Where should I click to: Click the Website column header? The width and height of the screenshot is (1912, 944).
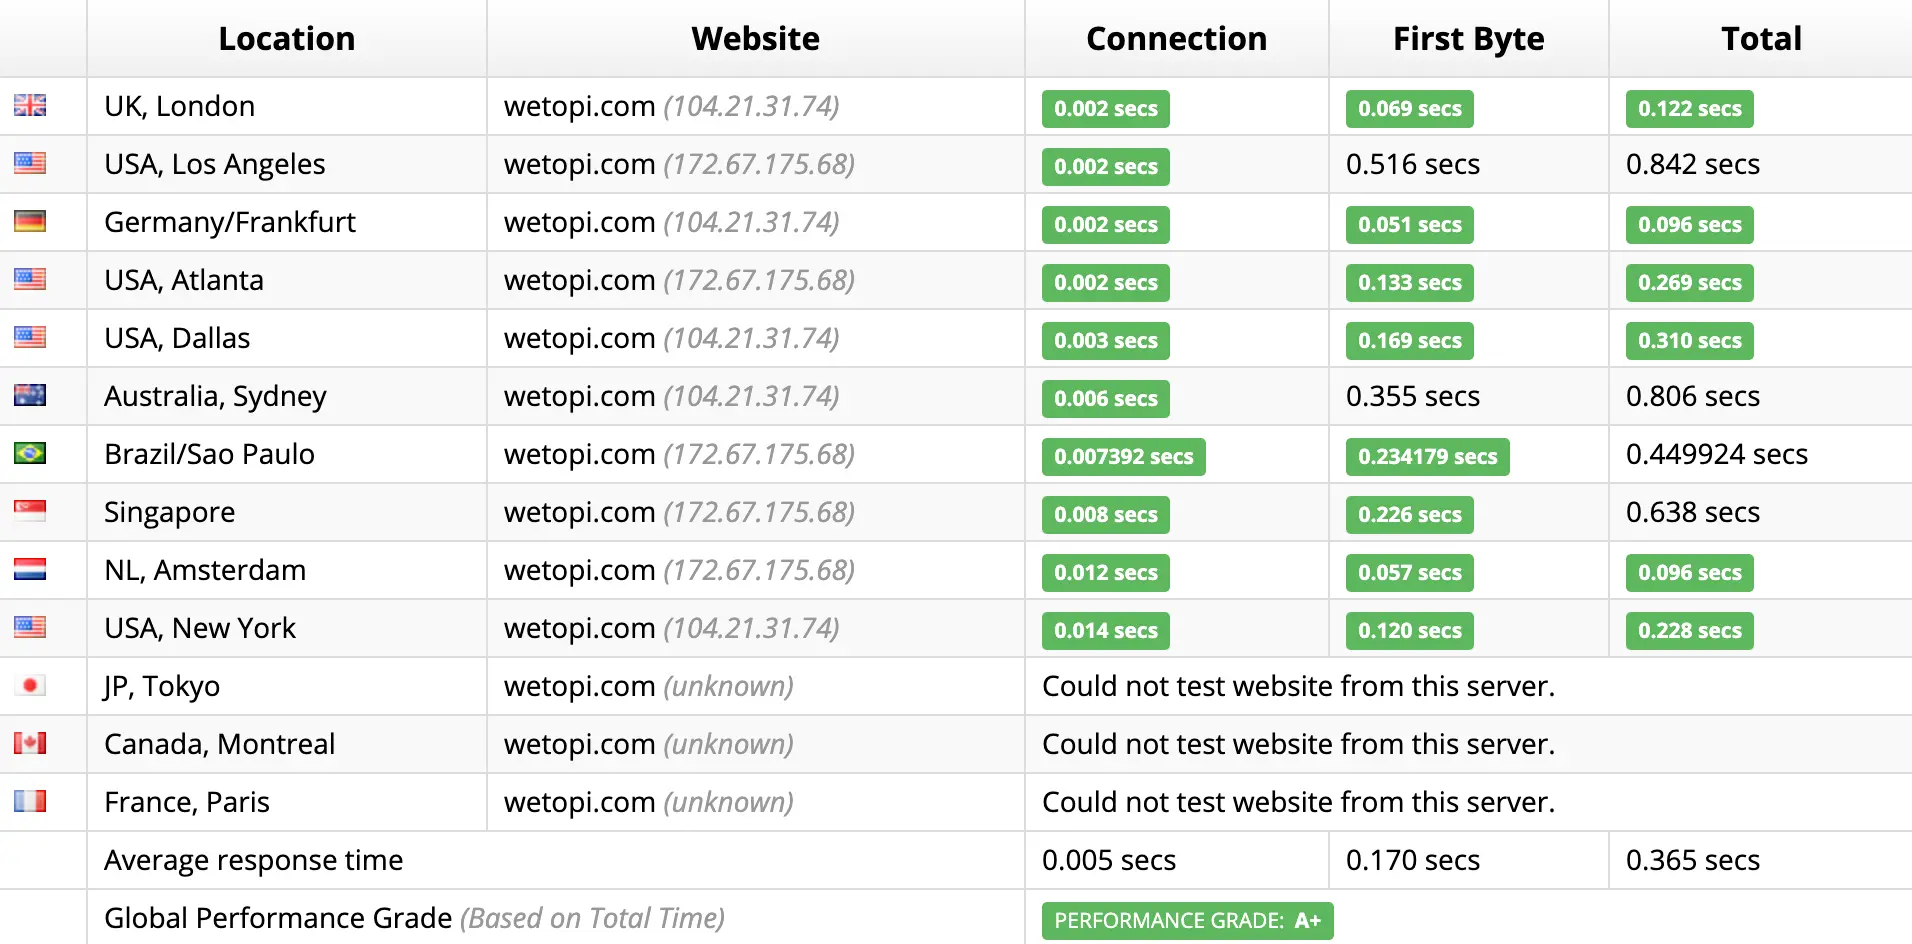(x=756, y=38)
